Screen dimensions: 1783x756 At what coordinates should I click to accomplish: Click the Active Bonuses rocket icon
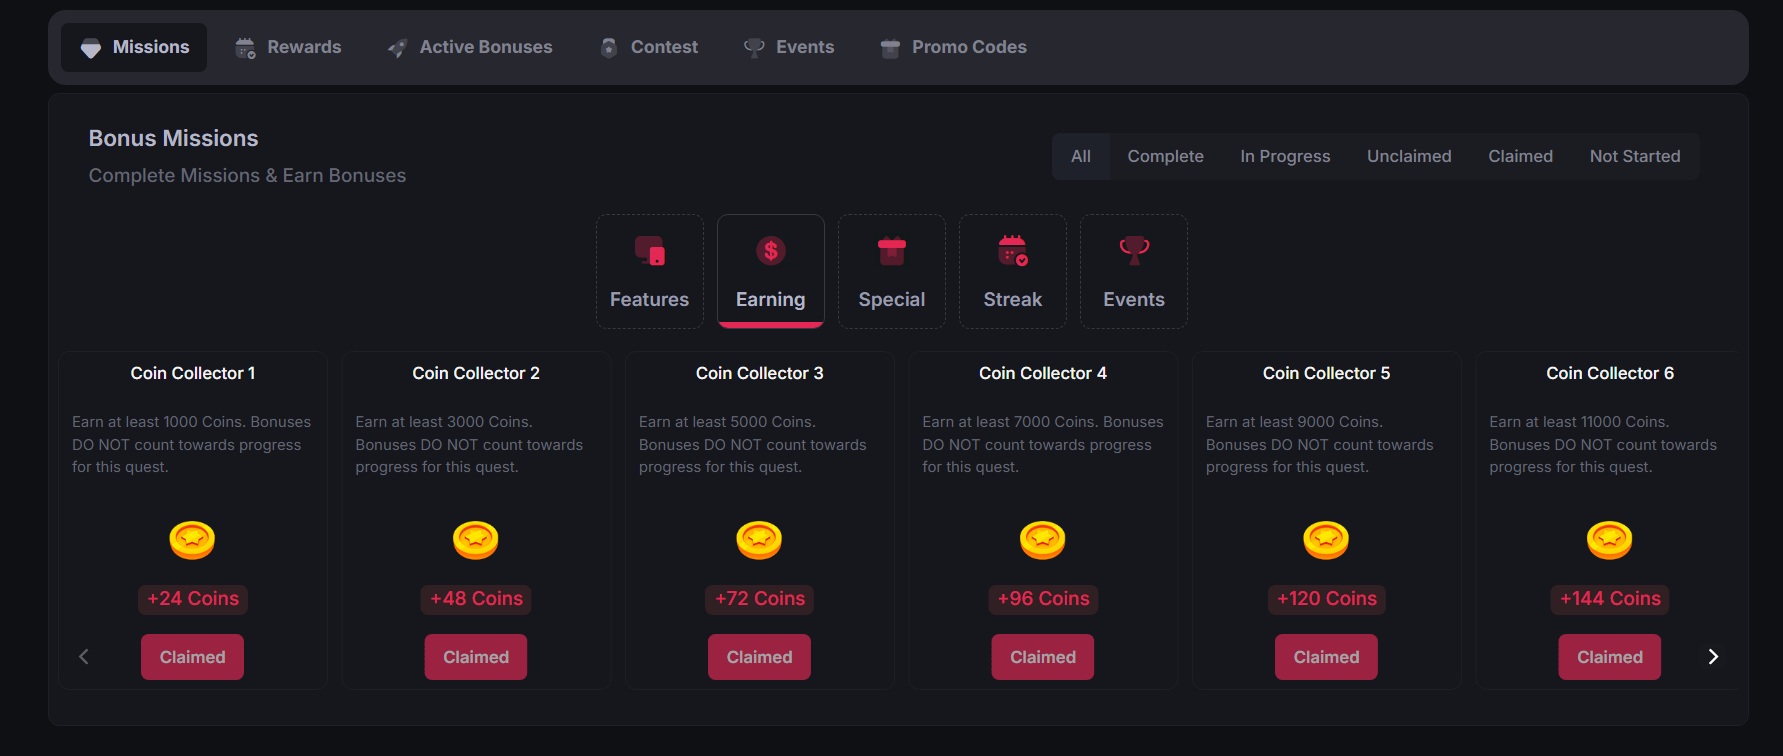pos(397,48)
